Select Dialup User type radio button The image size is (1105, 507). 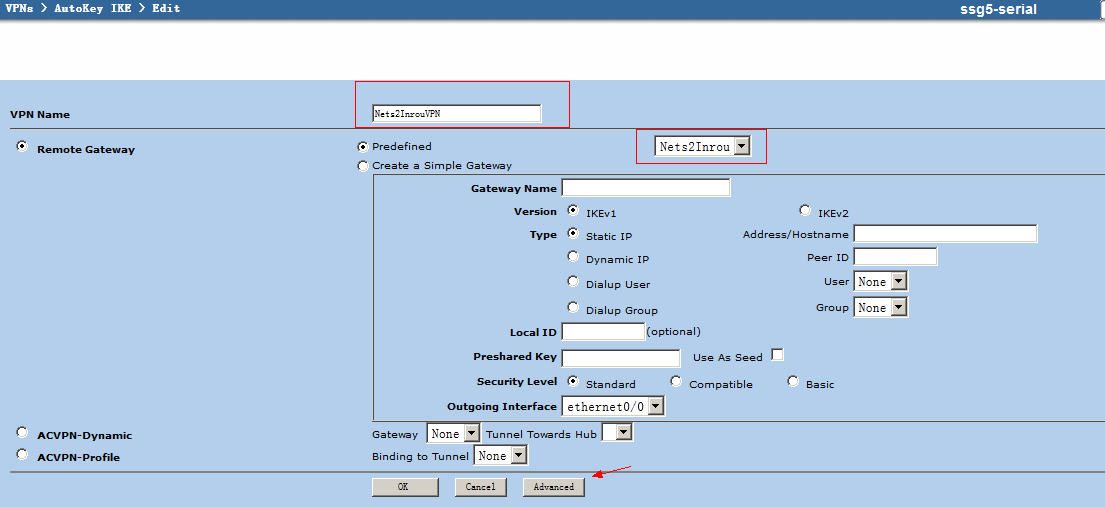[x=573, y=282]
